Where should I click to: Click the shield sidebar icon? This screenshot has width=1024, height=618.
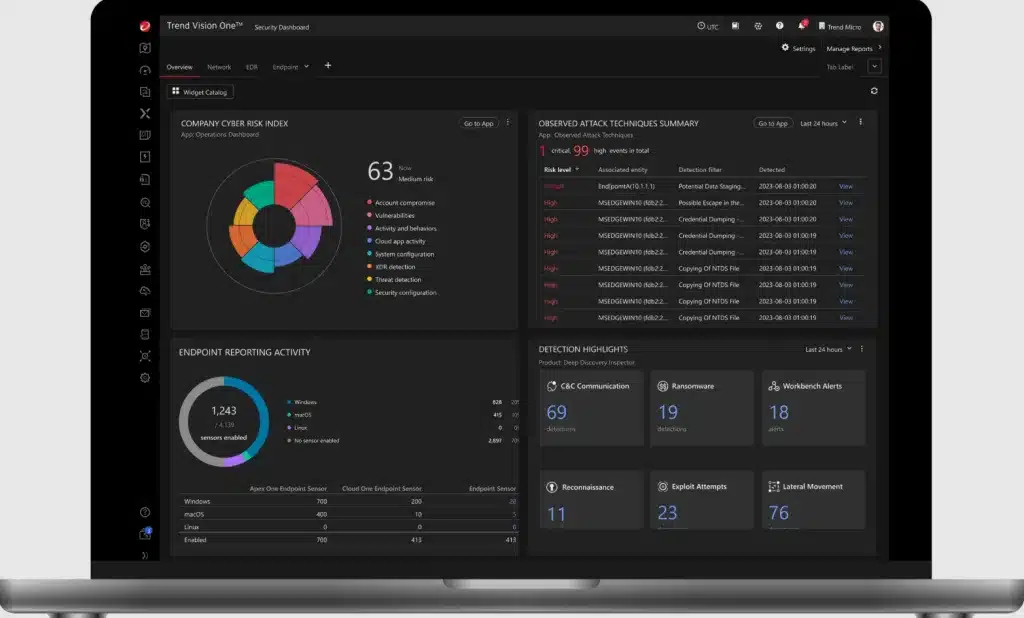pos(145,224)
